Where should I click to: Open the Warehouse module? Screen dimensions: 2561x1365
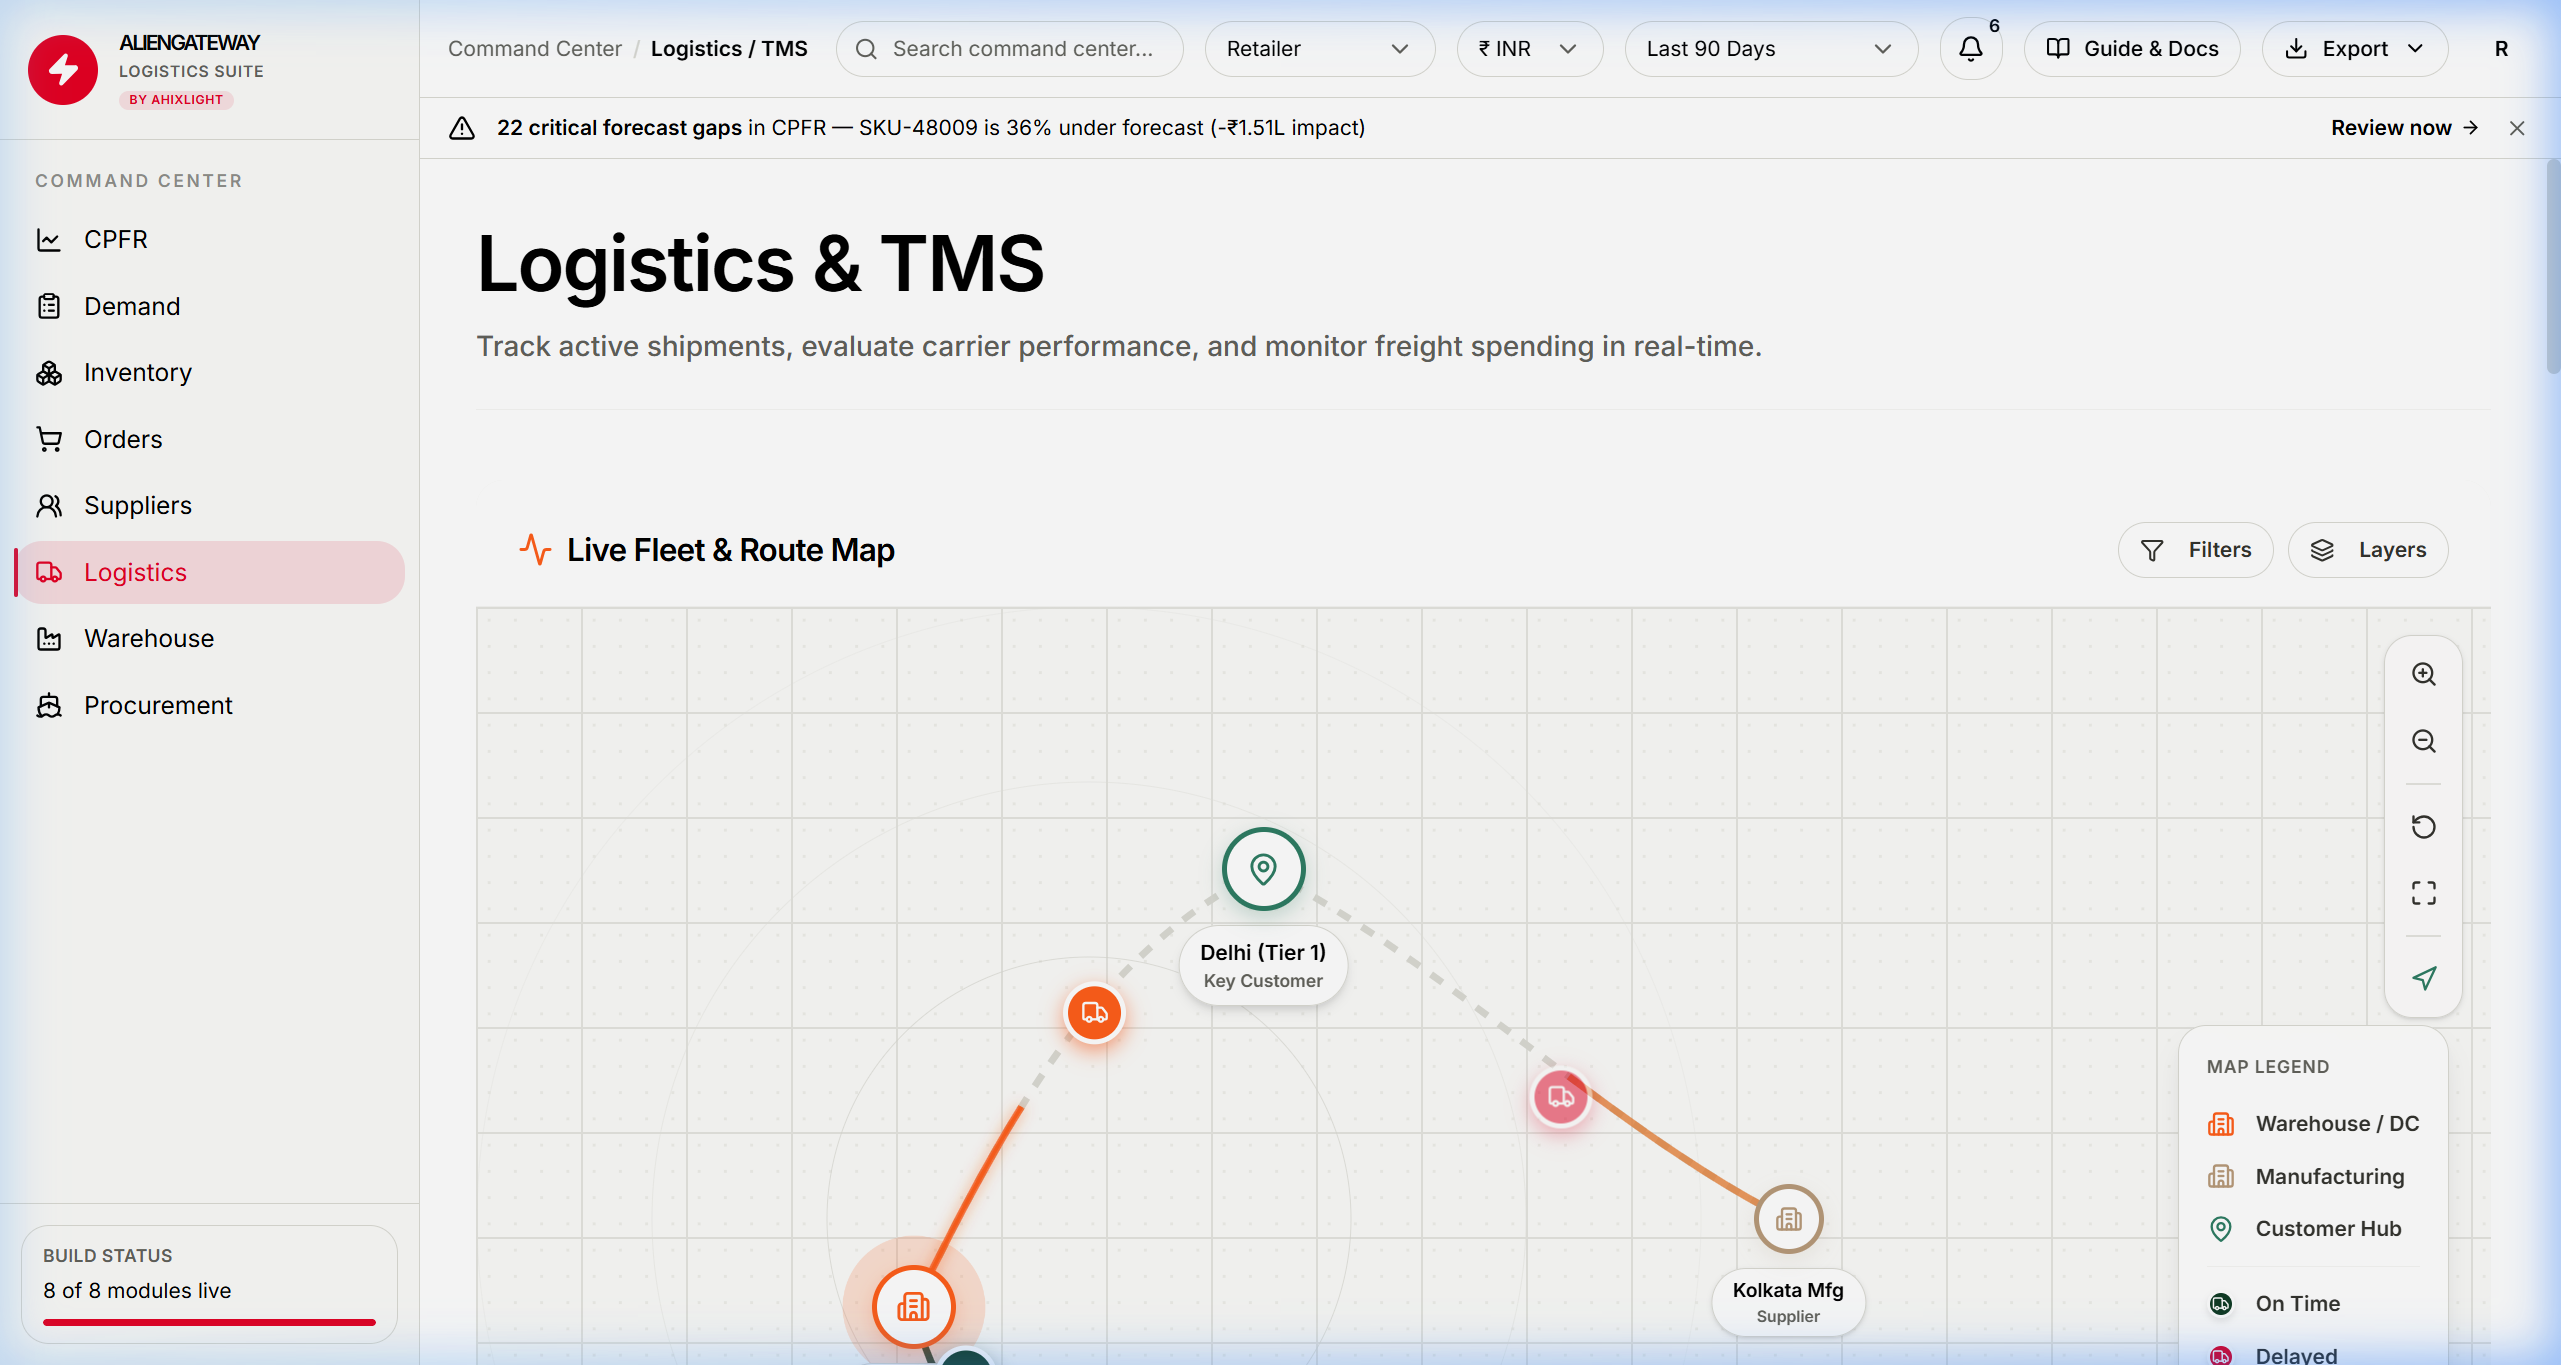(209, 639)
